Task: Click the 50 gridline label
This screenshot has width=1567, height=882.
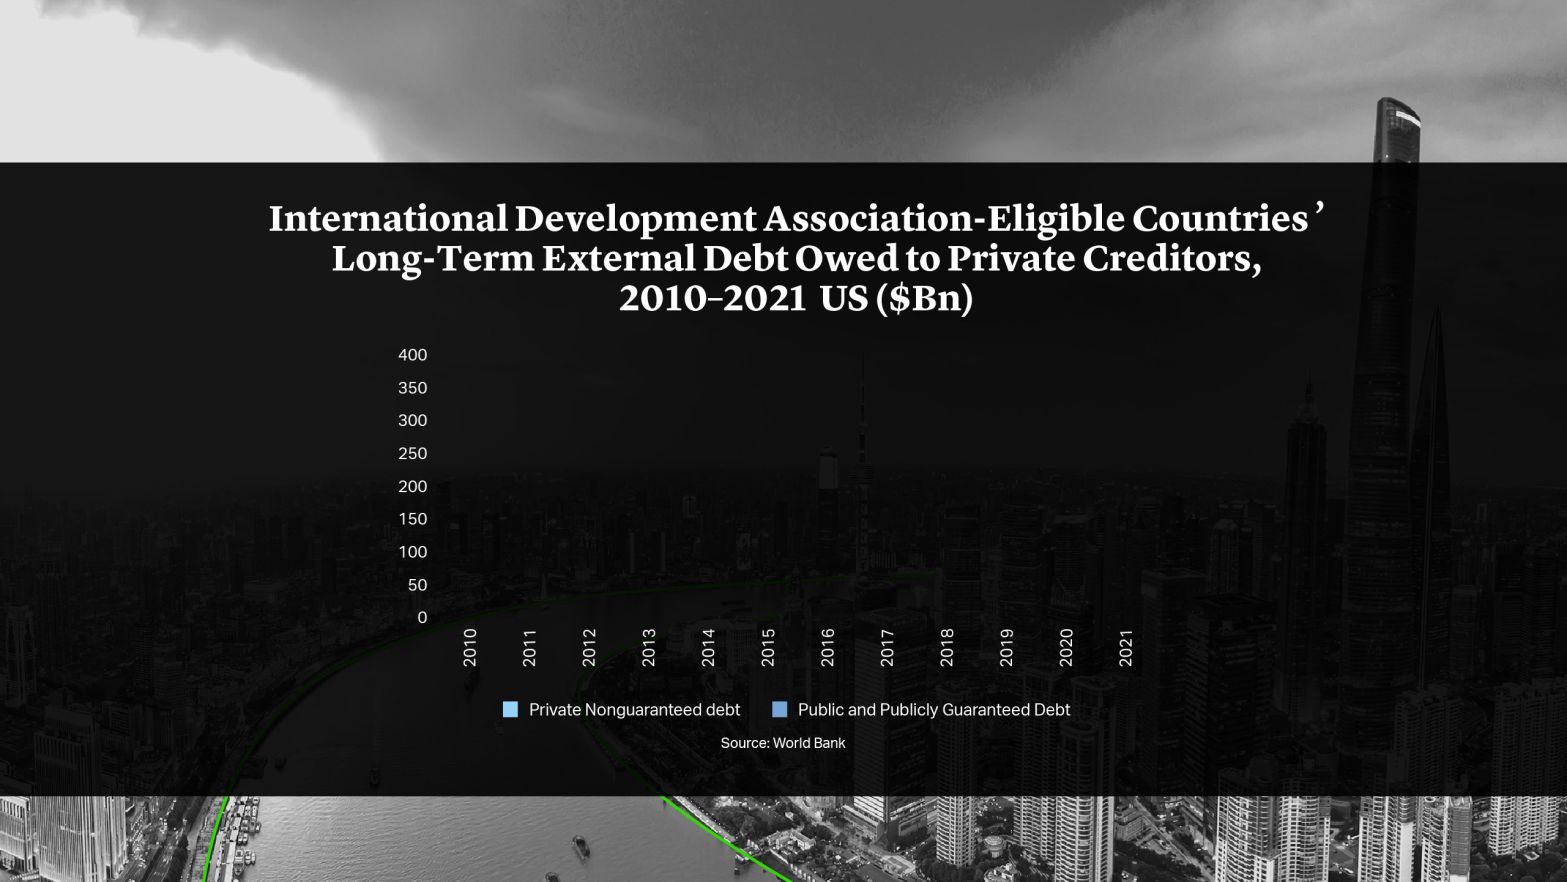Action: click(417, 584)
